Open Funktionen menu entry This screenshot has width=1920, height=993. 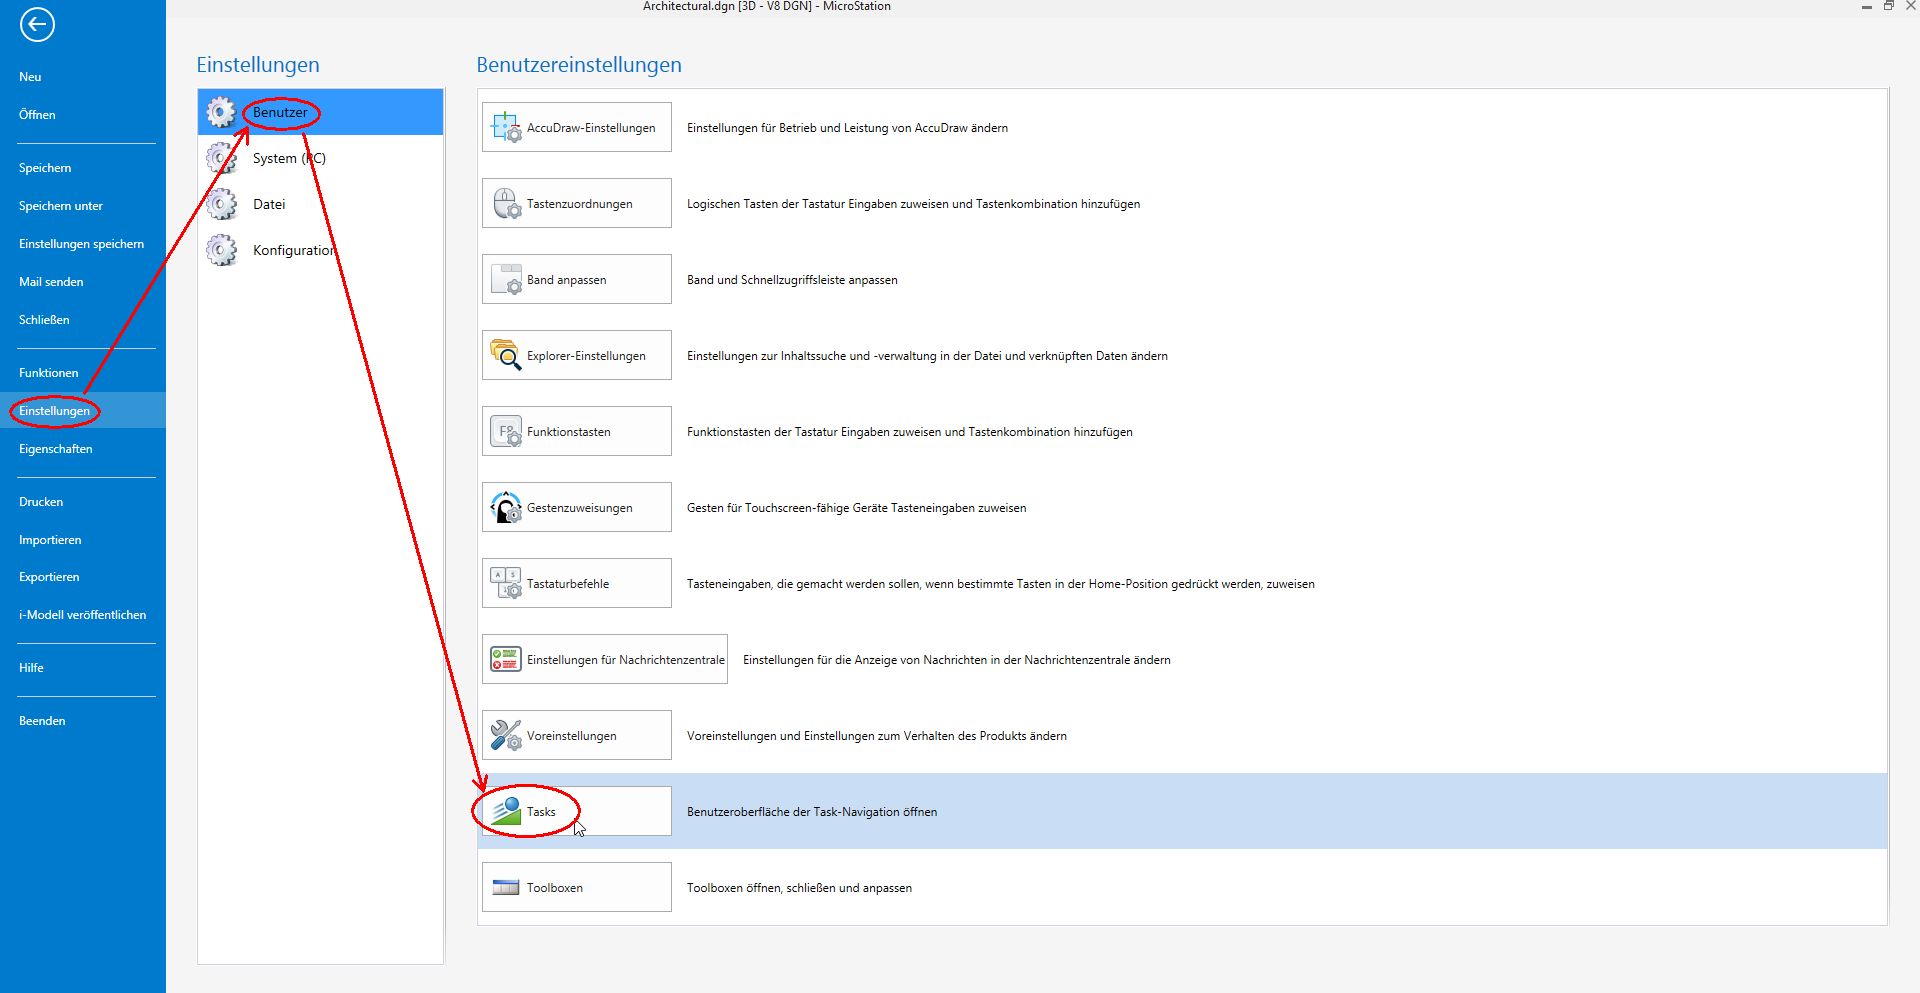click(48, 373)
